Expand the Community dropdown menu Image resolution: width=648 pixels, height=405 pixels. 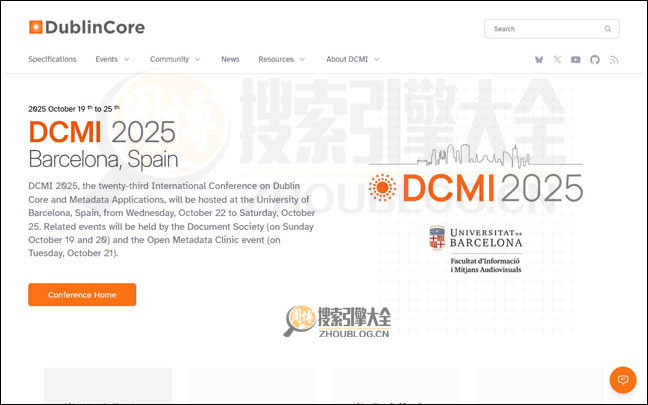point(175,59)
